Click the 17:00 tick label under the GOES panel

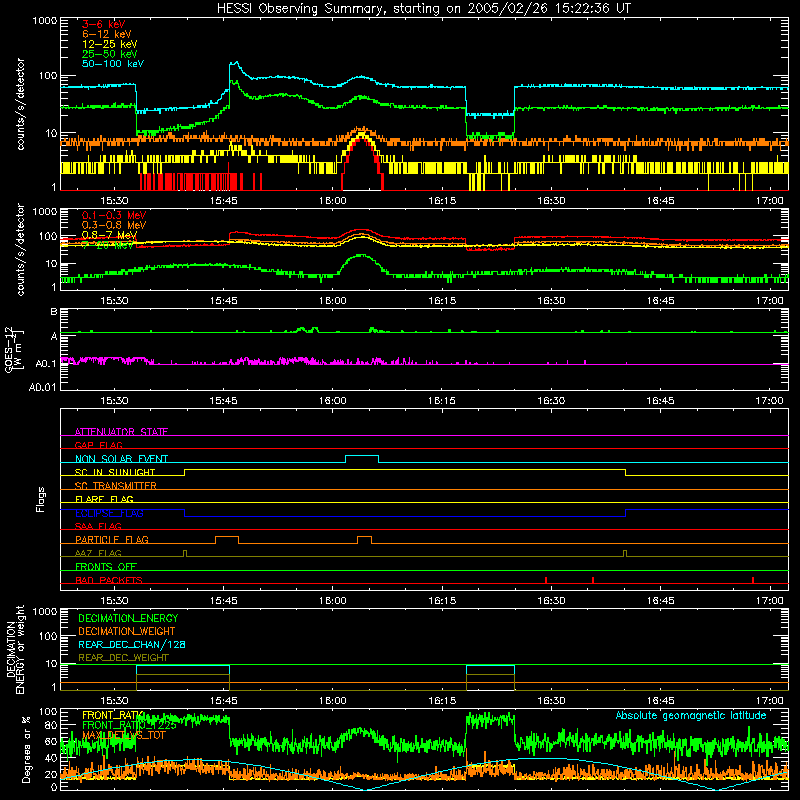pyautogui.click(x=769, y=401)
